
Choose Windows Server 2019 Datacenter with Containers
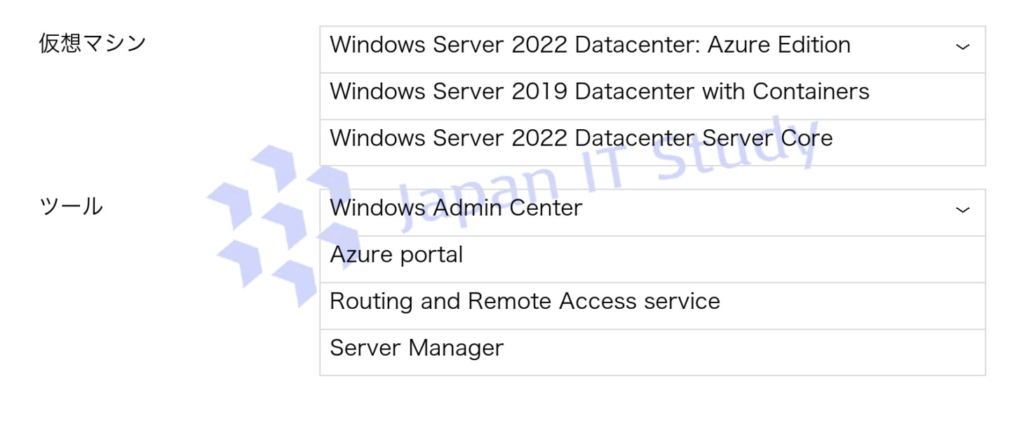coord(599,92)
